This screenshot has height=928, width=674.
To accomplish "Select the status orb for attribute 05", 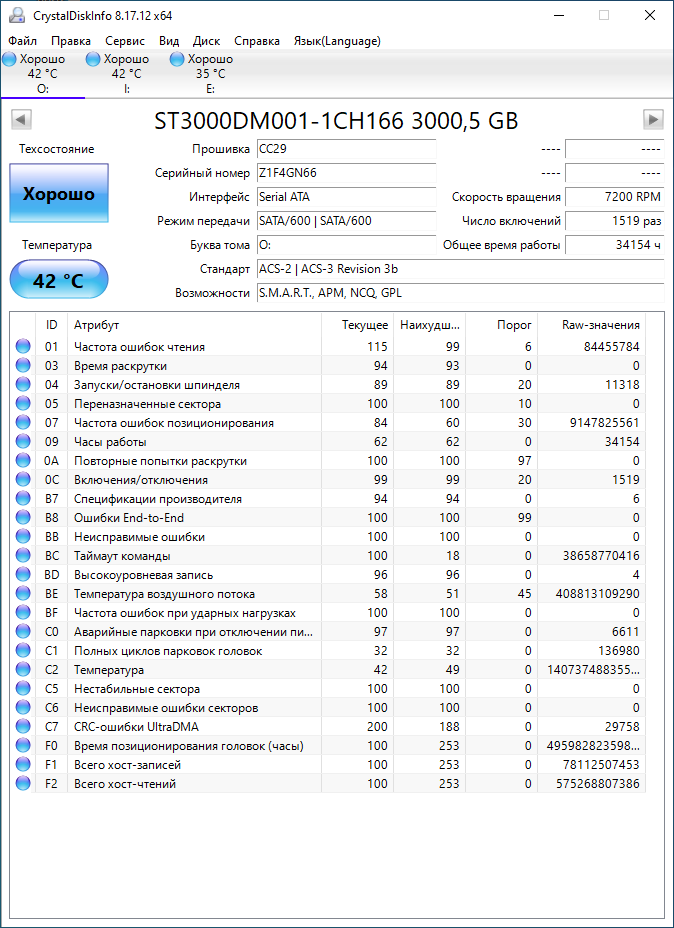I will coord(22,404).
